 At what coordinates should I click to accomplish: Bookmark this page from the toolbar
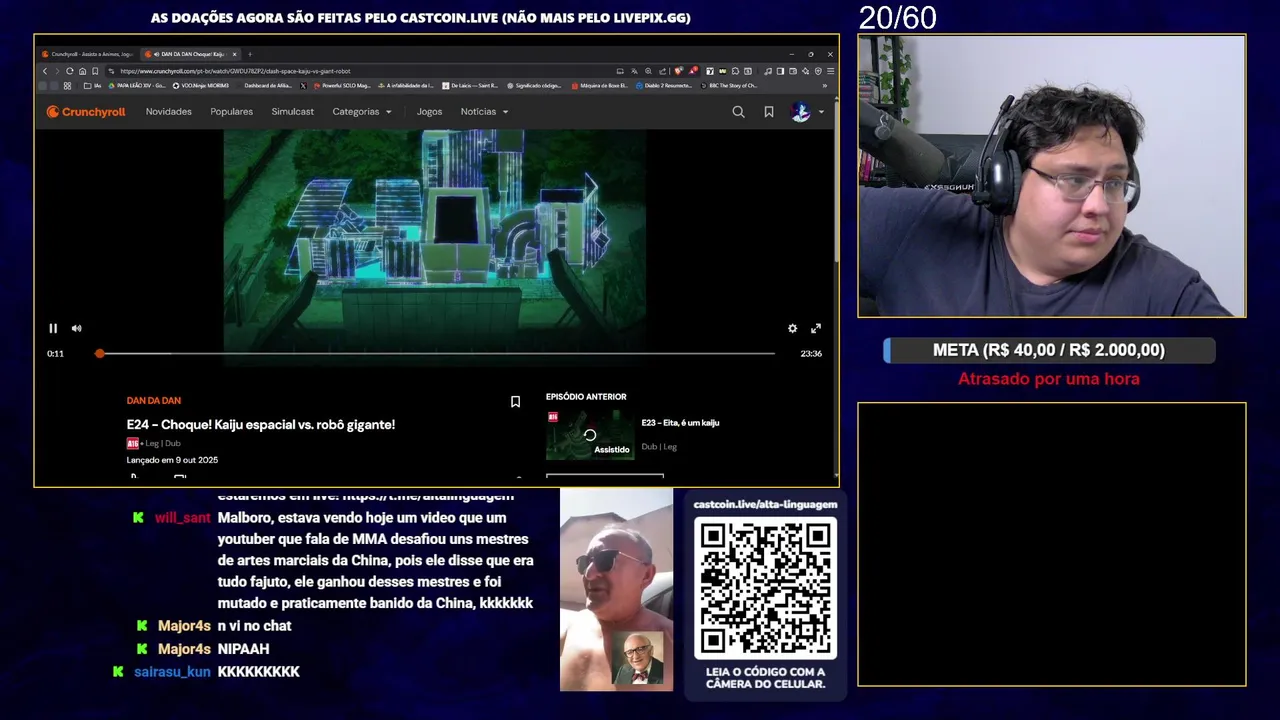pyautogui.click(x=95, y=71)
